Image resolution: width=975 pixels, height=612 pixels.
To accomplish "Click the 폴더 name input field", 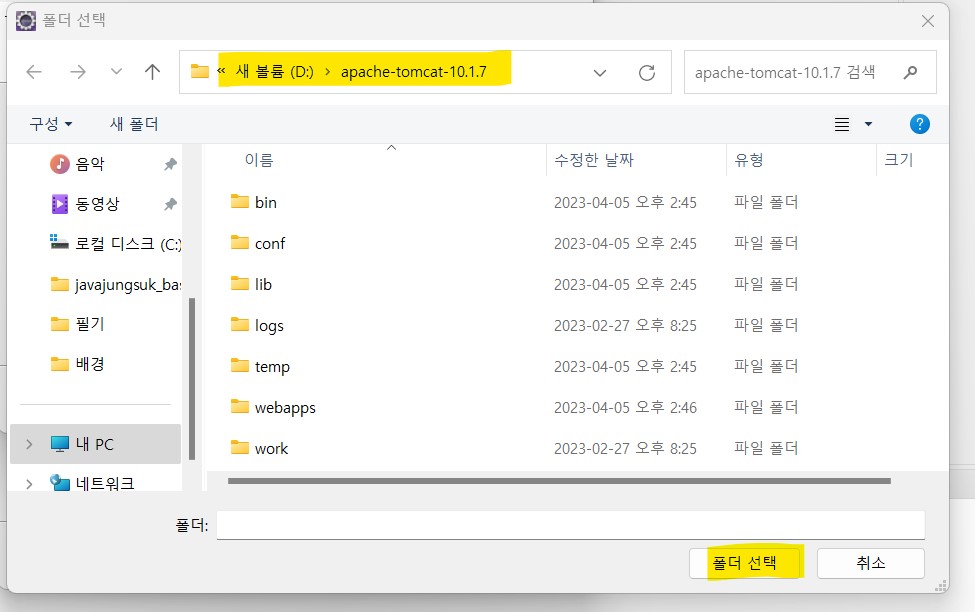I will 570,526.
